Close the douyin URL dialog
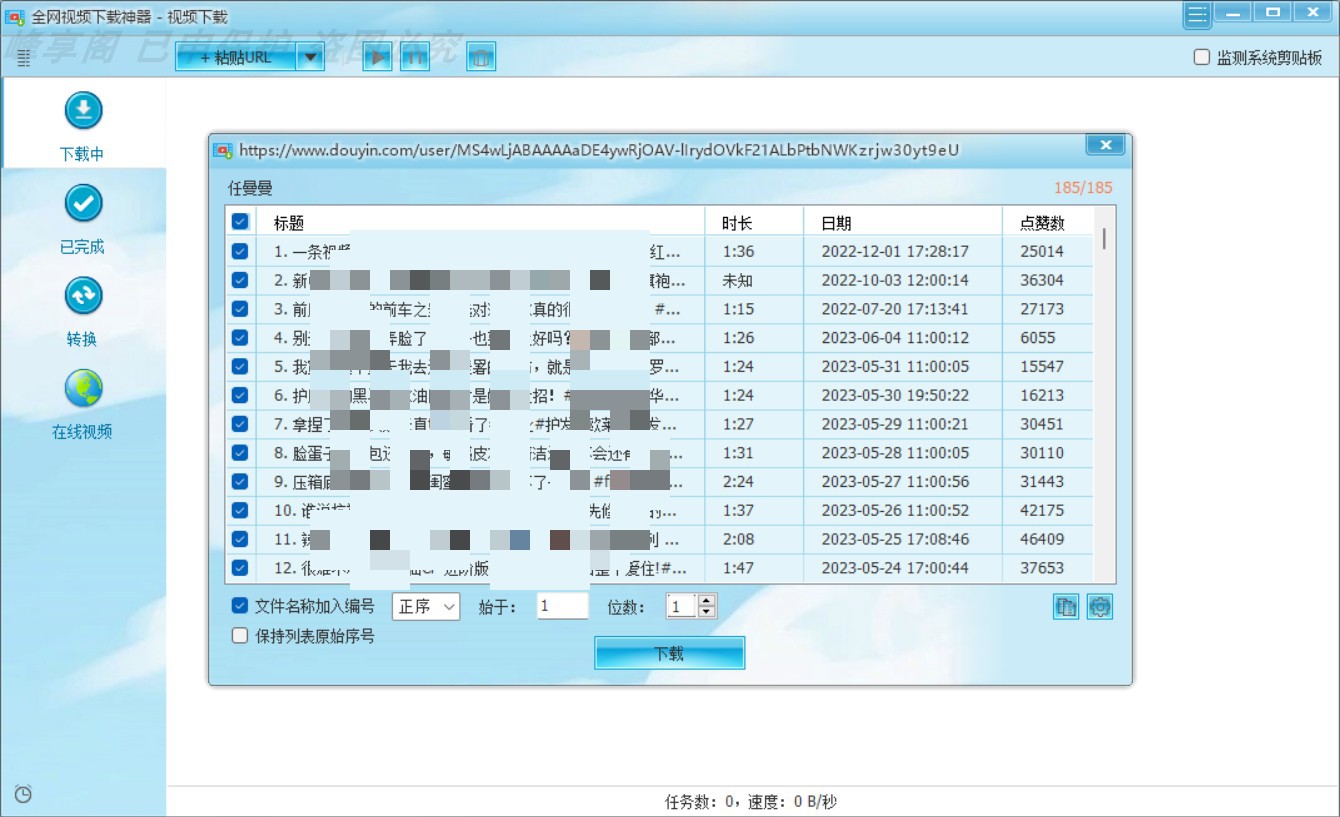This screenshot has height=817, width=1340. tap(1105, 146)
